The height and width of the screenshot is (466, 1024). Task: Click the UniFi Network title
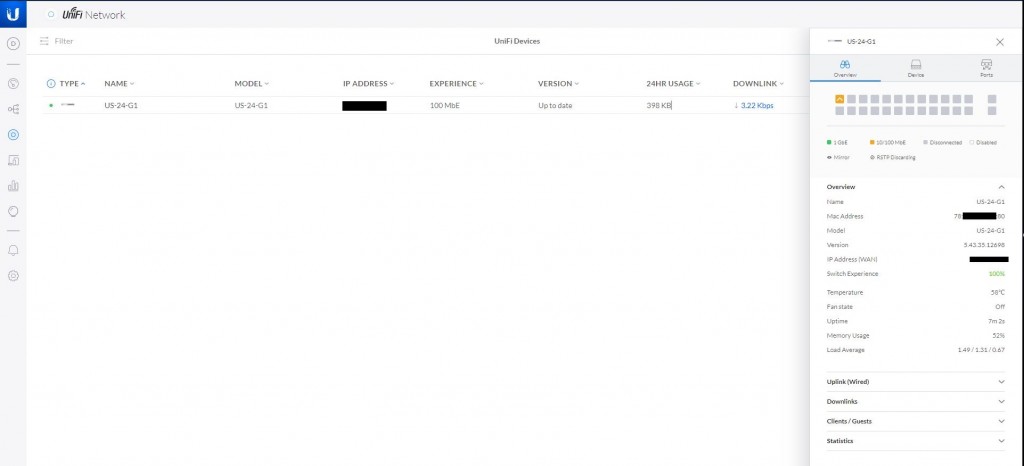click(x=93, y=14)
